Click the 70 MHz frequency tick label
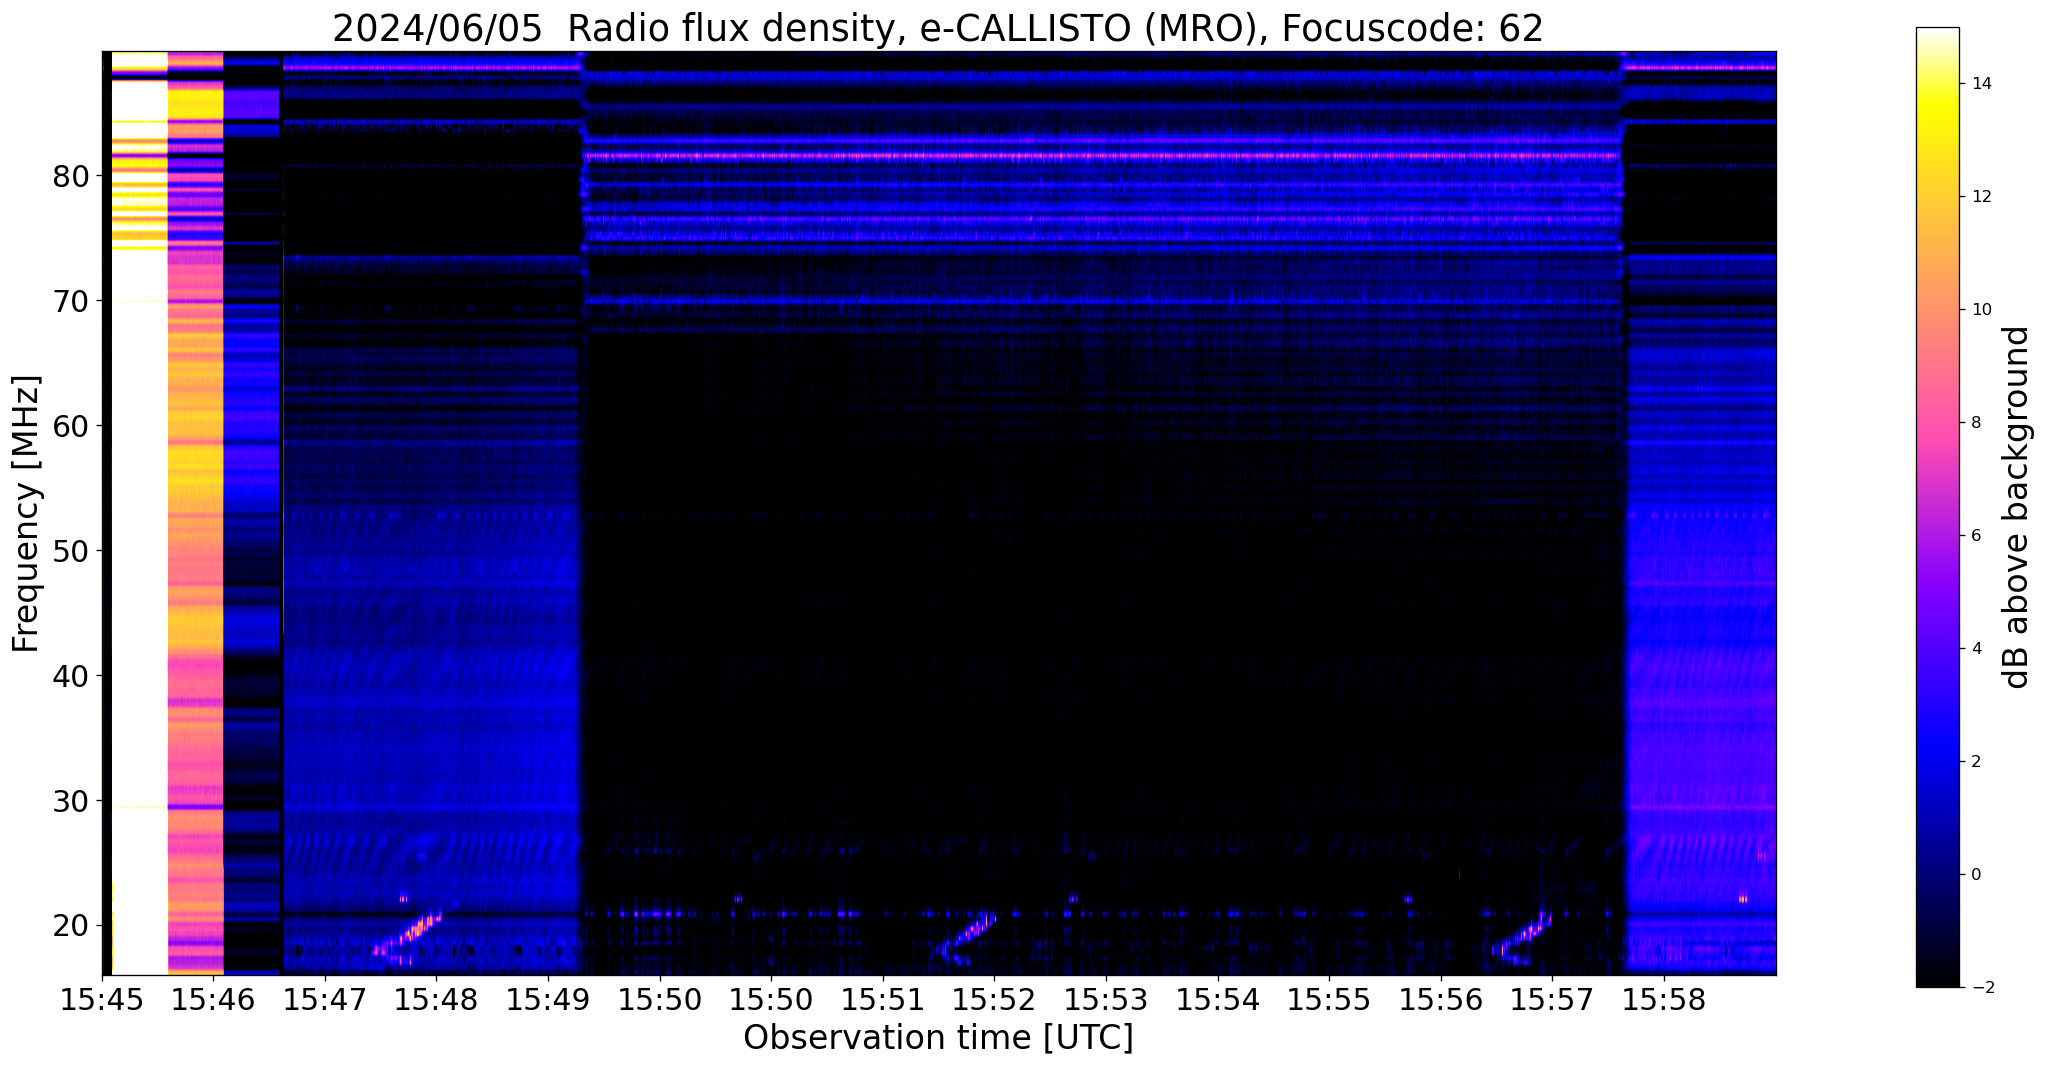Screen dimensions: 2047x1067 point(71,301)
